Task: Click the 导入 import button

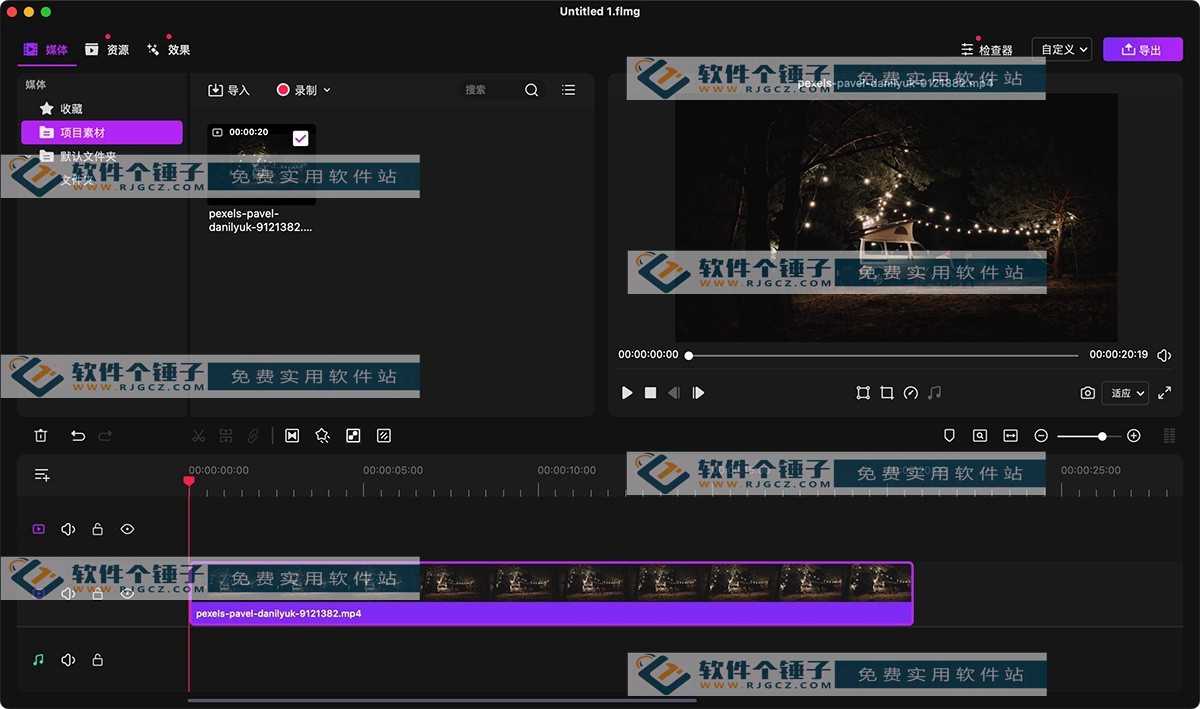Action: point(229,90)
